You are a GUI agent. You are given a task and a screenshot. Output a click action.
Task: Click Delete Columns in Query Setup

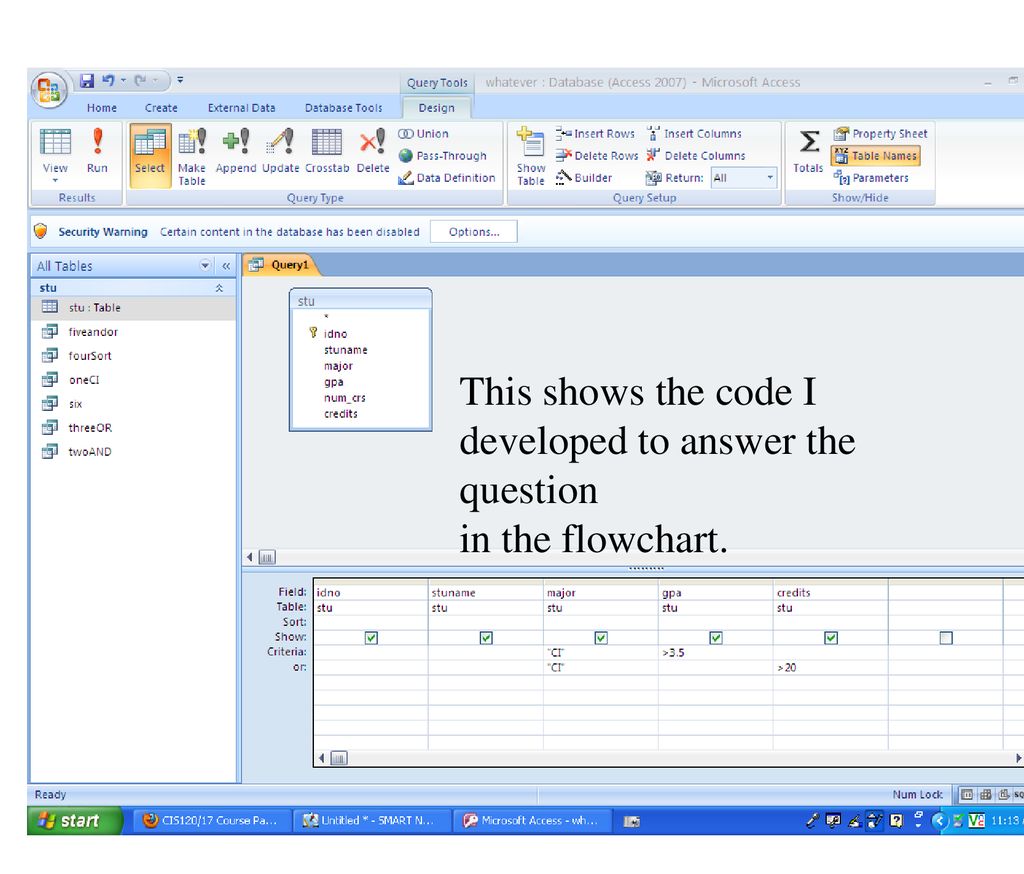click(696, 156)
